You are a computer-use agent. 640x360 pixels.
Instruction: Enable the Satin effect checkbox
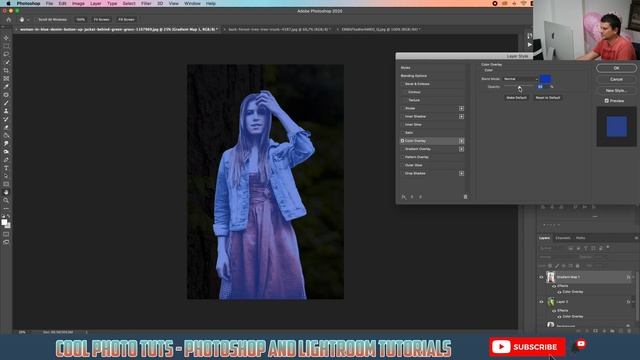tap(402, 133)
